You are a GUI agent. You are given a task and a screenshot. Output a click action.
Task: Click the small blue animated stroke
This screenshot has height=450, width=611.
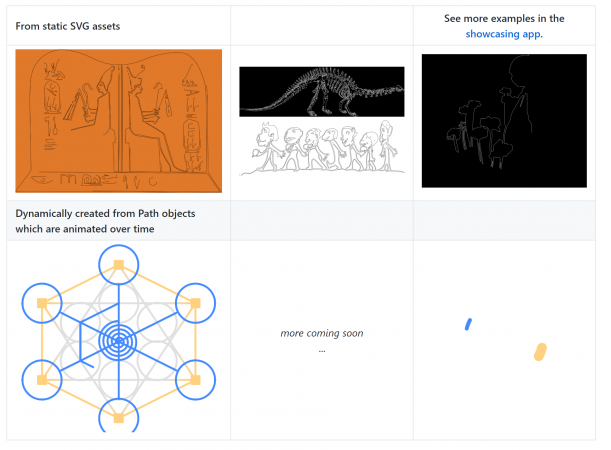point(468,324)
